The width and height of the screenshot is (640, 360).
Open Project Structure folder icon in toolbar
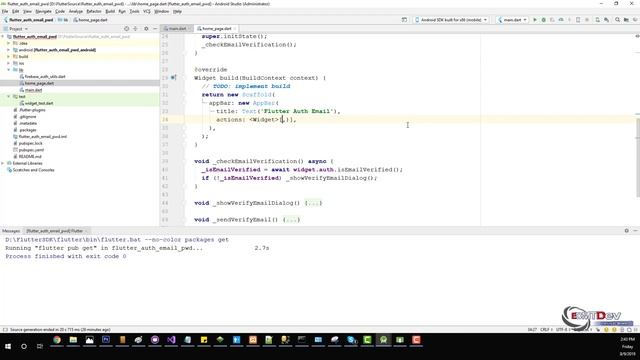pos(626,20)
